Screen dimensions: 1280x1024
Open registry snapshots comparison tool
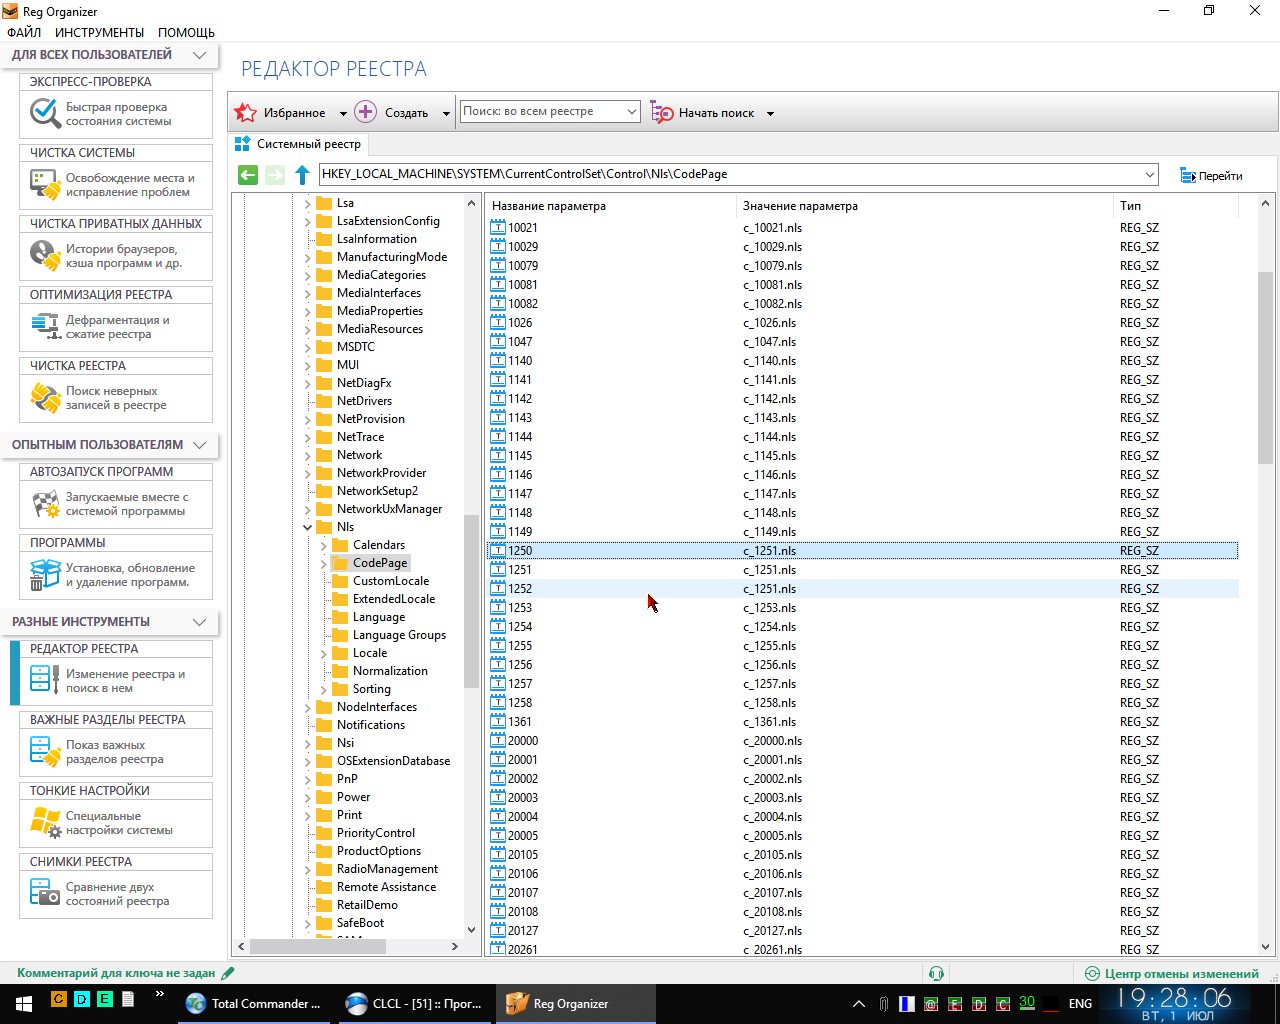click(x=116, y=894)
